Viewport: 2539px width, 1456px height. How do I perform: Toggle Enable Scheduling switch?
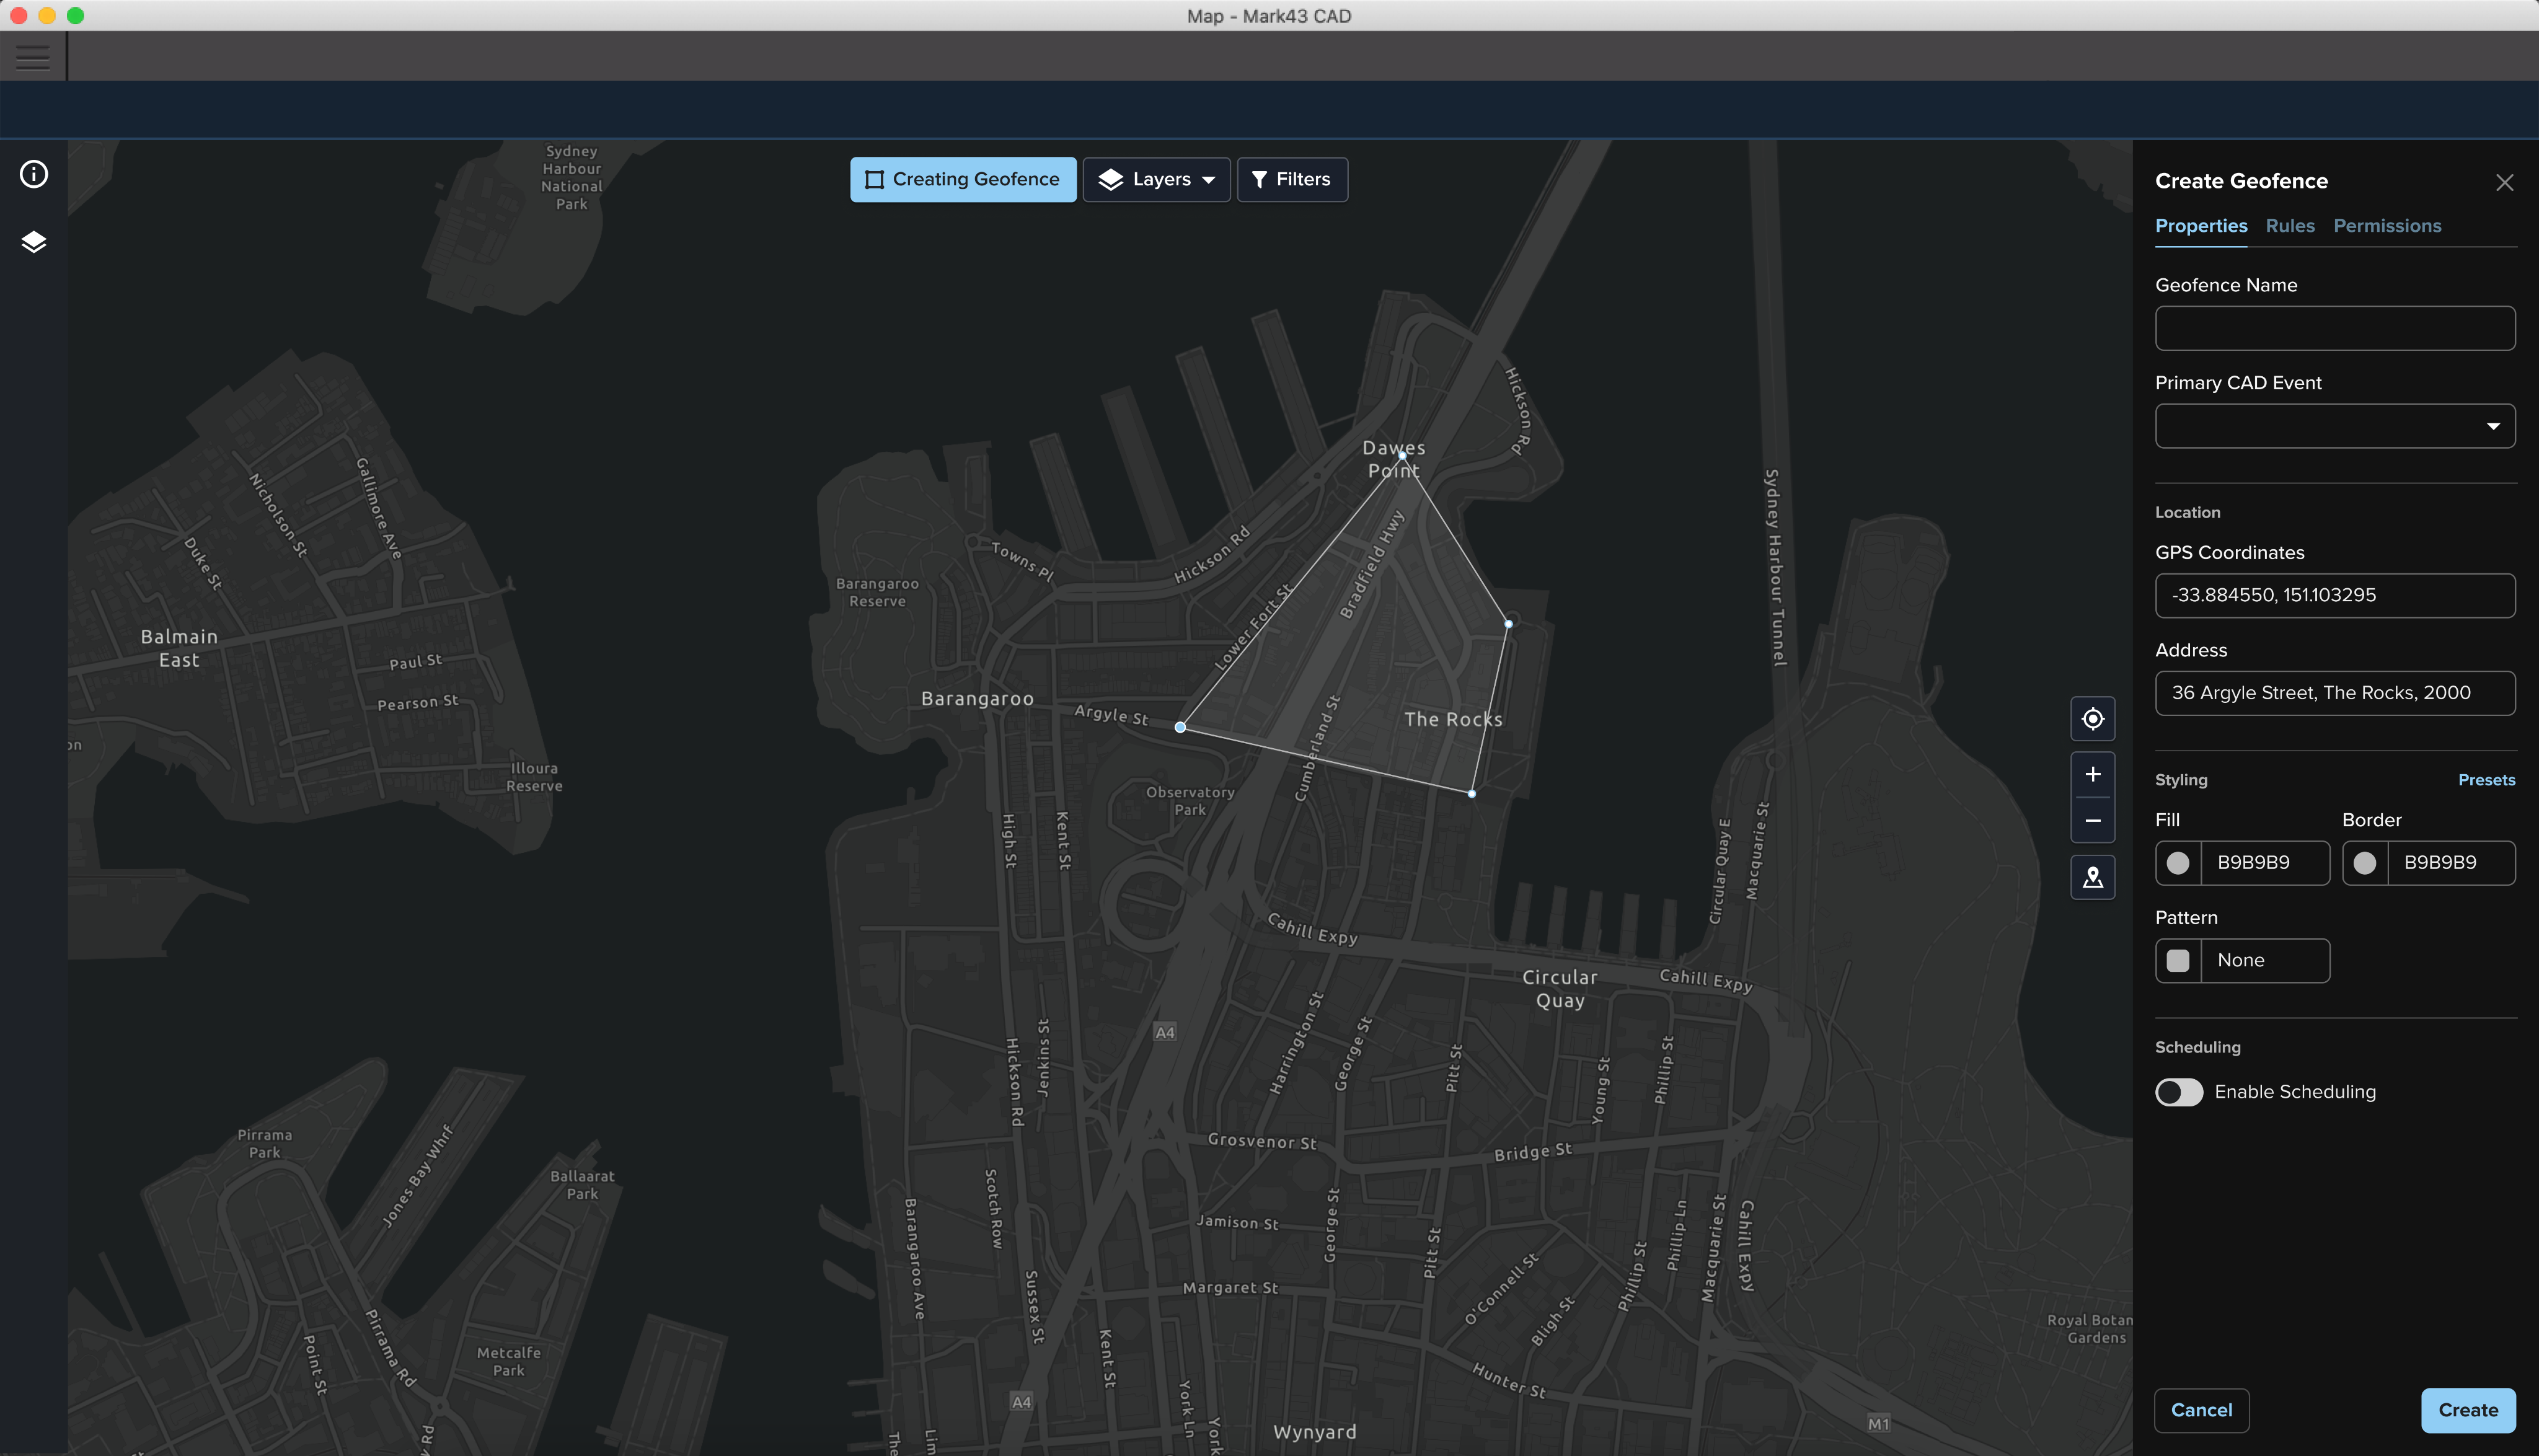[x=2179, y=1092]
